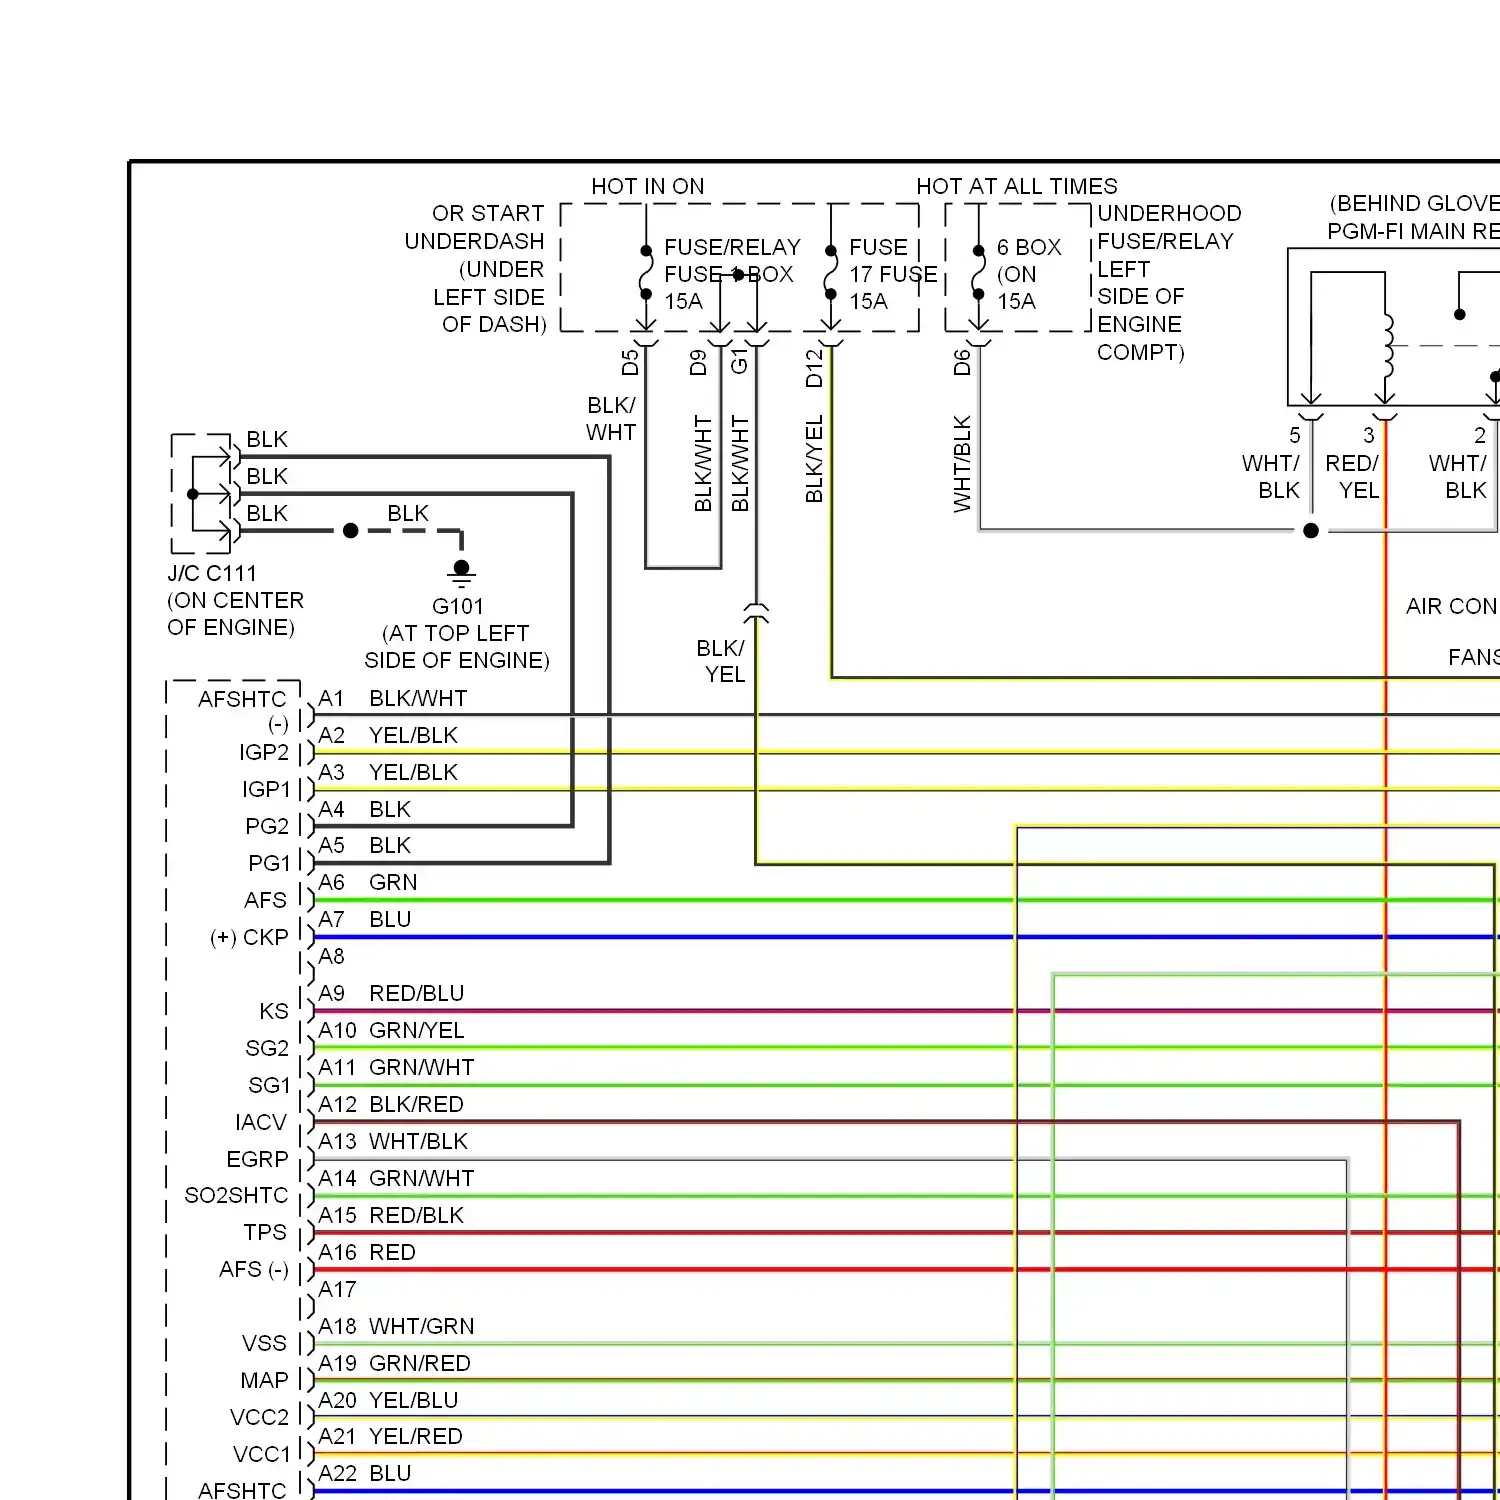This screenshot has width=1500, height=1500.
Task: Select the RED/BLK wire label at A15
Action: pyautogui.click(x=417, y=1215)
